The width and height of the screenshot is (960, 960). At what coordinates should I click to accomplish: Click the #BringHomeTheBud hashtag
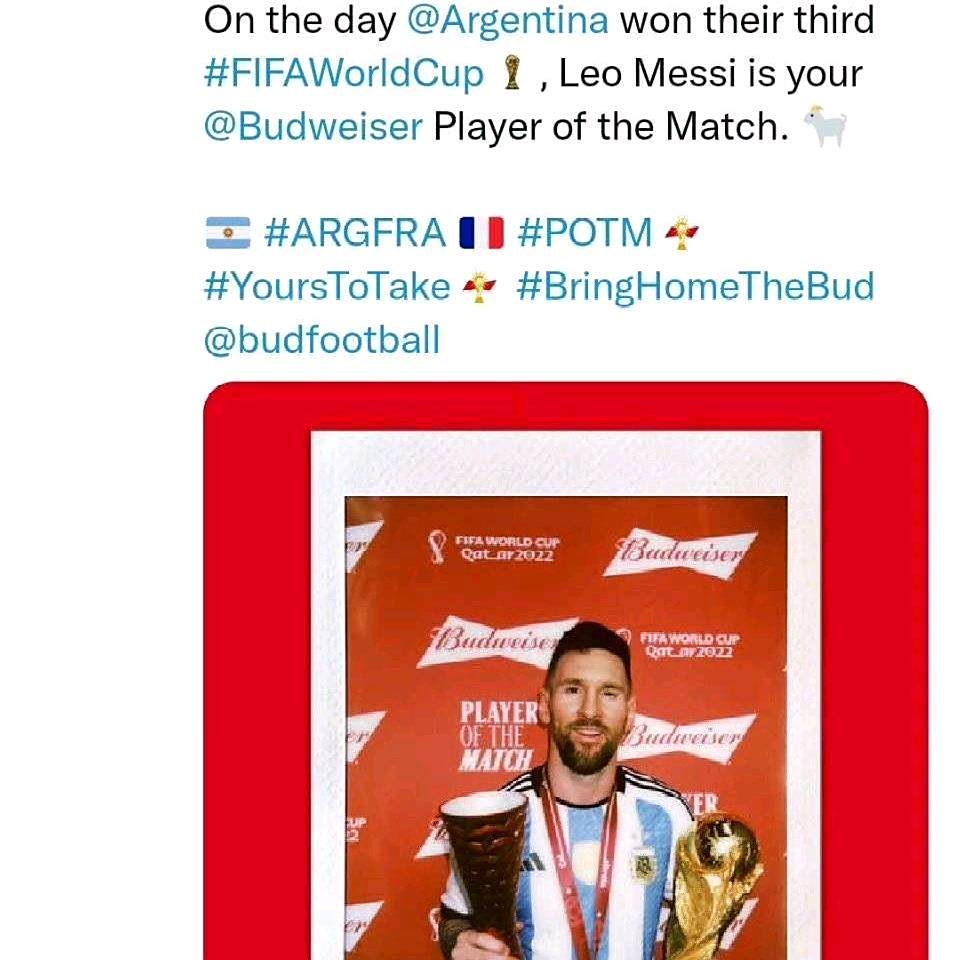pyautogui.click(x=695, y=287)
